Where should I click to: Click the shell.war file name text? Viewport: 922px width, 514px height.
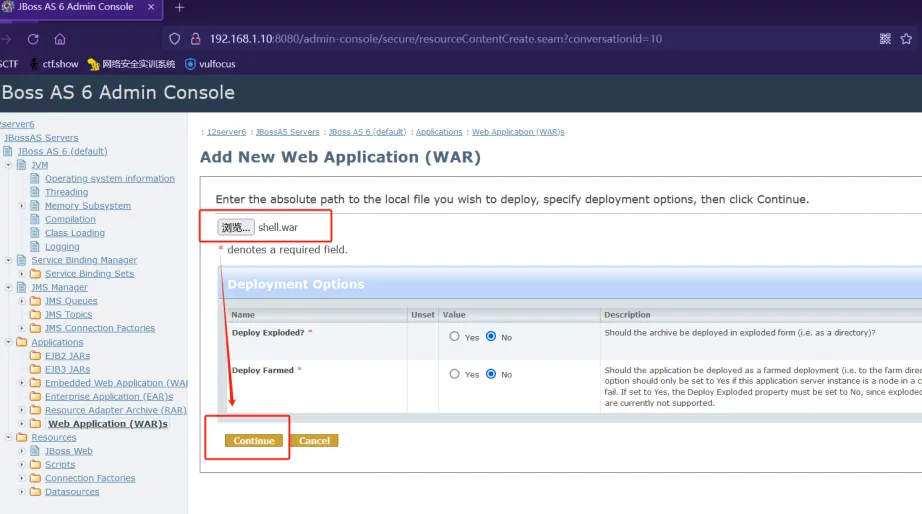pos(278,227)
